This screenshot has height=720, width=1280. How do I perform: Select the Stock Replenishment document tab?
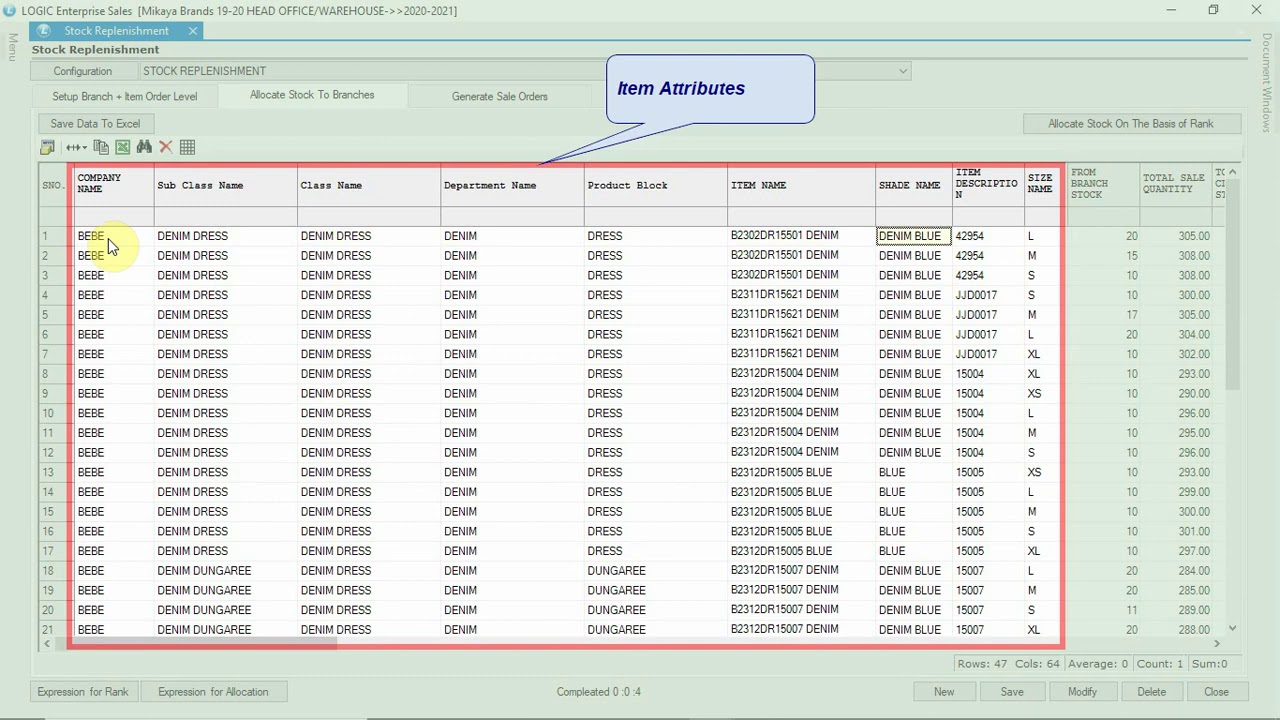click(x=116, y=31)
